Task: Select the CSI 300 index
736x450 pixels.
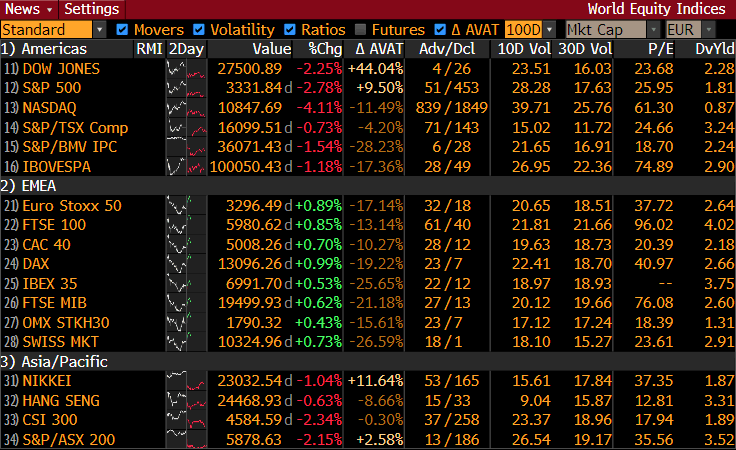Action: [x=50, y=419]
